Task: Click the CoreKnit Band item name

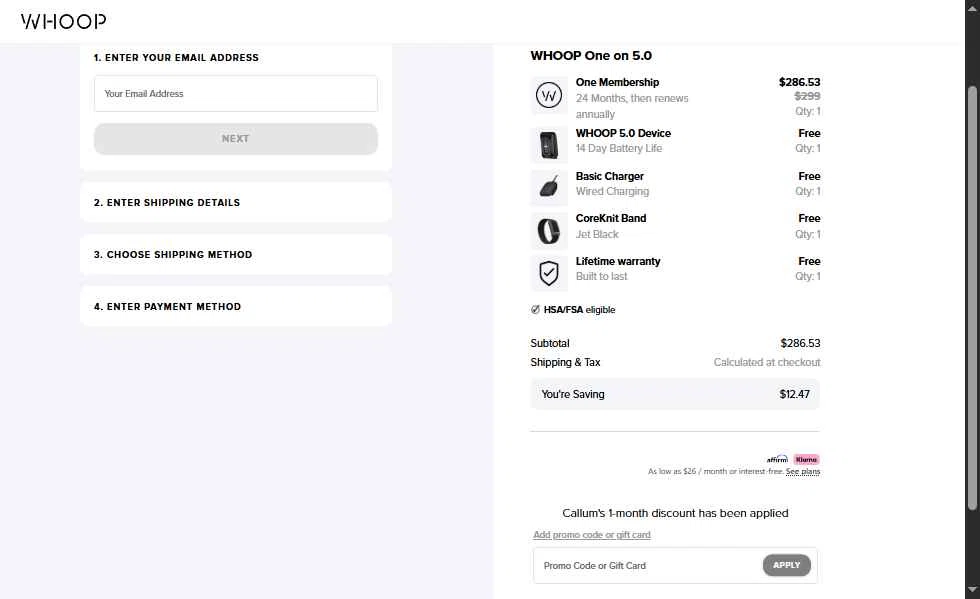Action: pyautogui.click(x=611, y=218)
